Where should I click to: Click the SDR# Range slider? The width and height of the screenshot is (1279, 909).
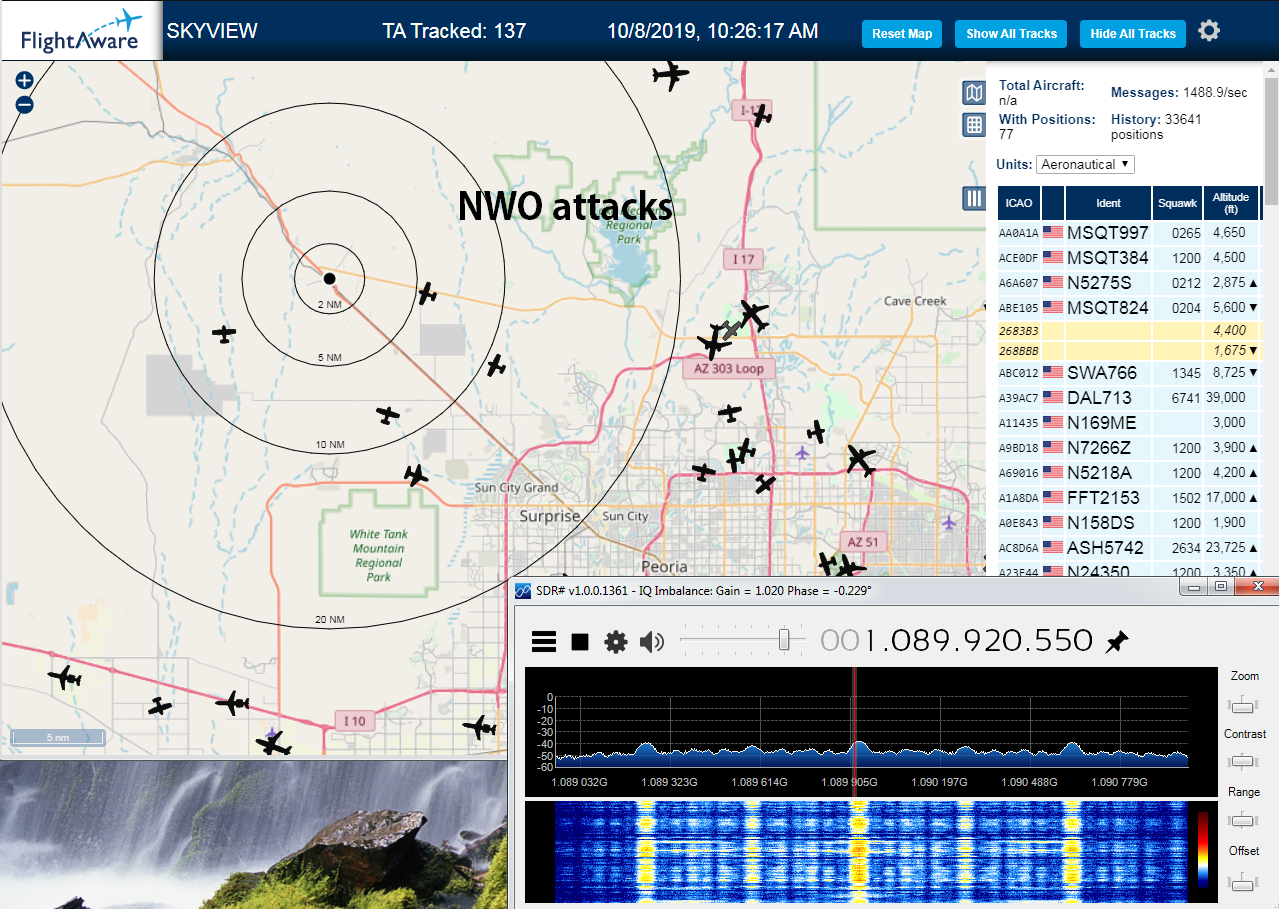1243,820
